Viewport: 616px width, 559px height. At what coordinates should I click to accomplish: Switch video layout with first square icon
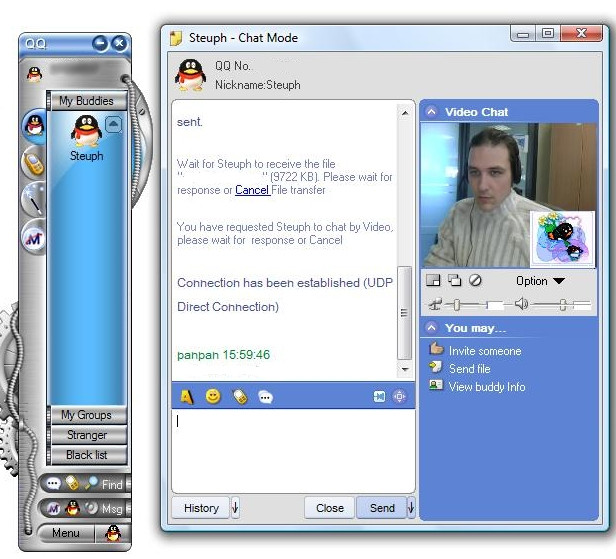pyautogui.click(x=433, y=280)
